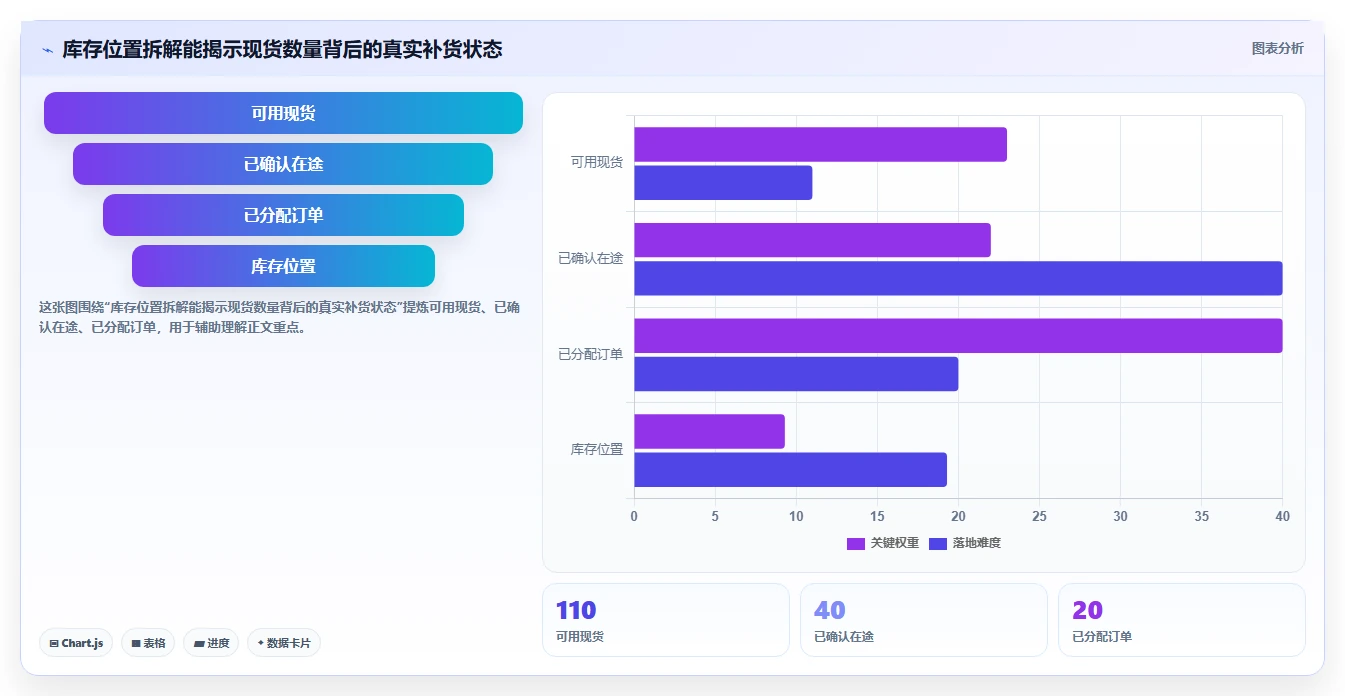Click the Chart.js tag chip

click(76, 643)
